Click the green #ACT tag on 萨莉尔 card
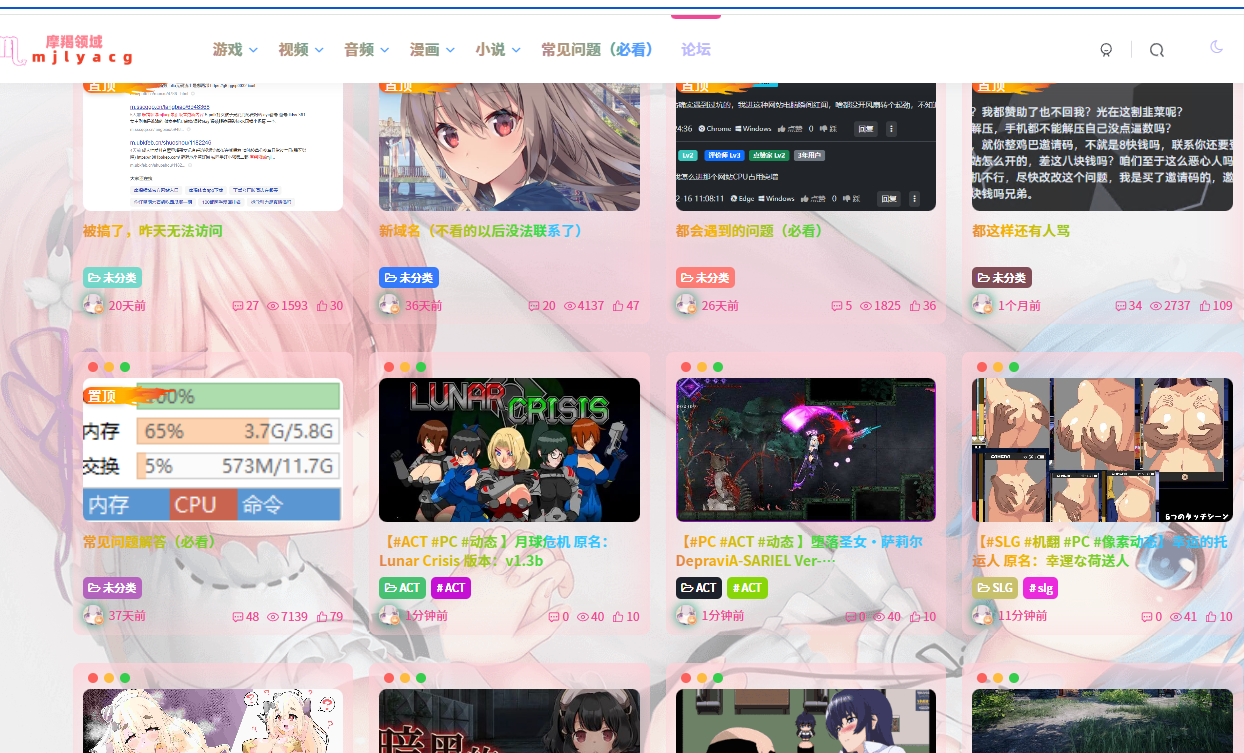Image resolution: width=1244 pixels, height=753 pixels. 747,588
